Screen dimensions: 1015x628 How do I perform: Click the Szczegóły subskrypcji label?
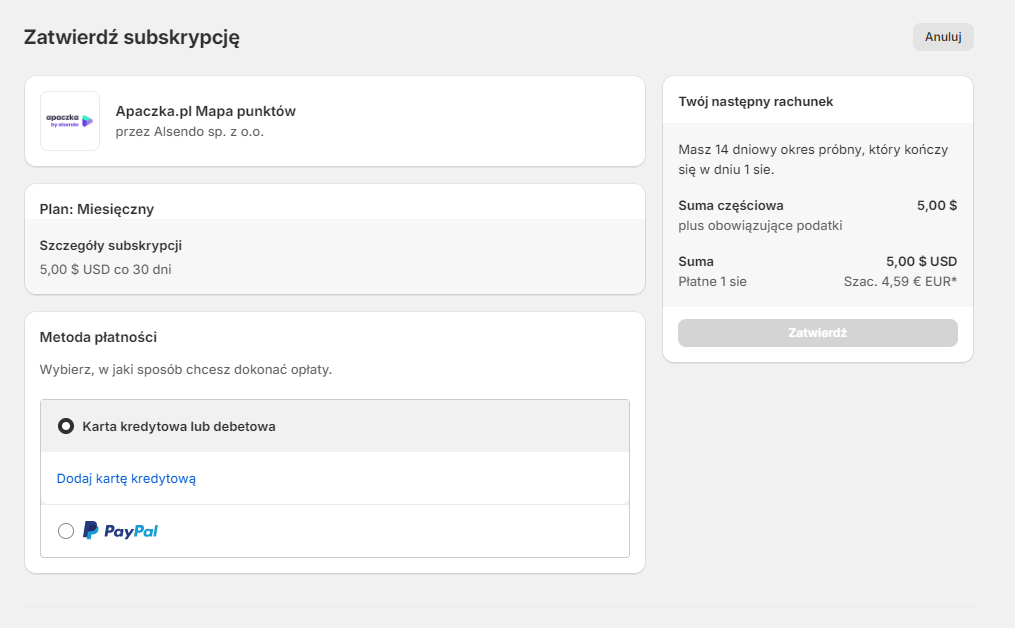(x=110, y=245)
